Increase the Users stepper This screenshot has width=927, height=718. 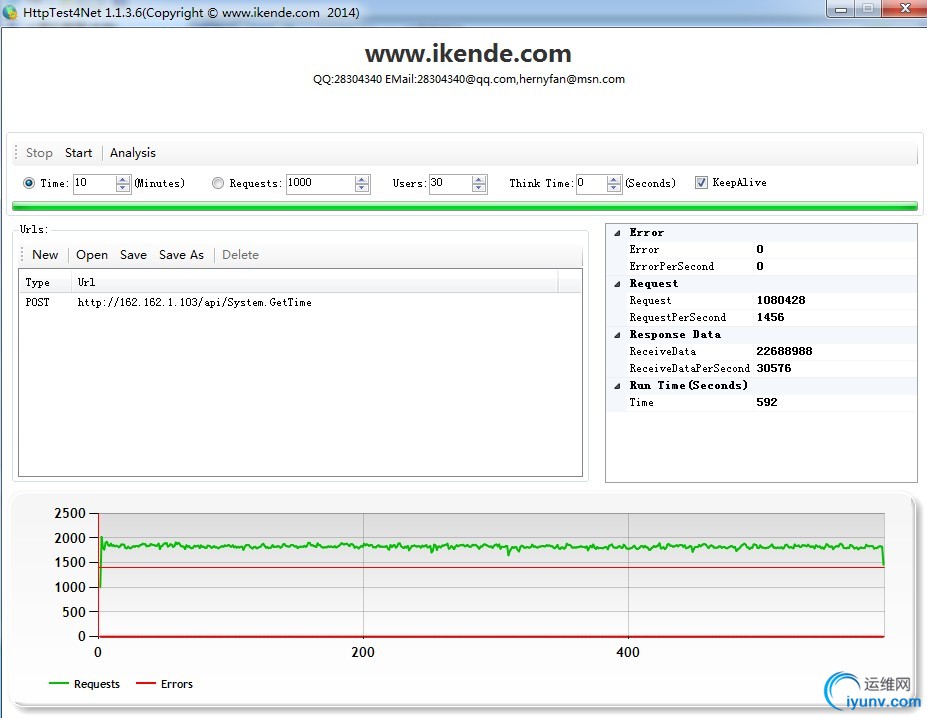tap(479, 179)
